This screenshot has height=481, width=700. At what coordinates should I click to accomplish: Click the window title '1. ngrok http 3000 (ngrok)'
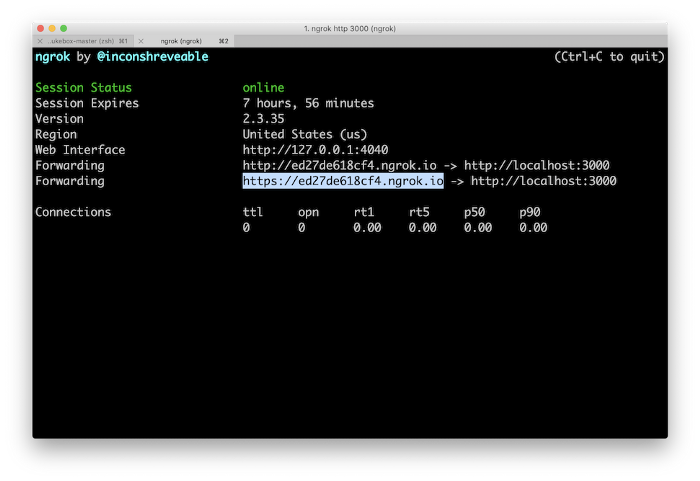350,29
